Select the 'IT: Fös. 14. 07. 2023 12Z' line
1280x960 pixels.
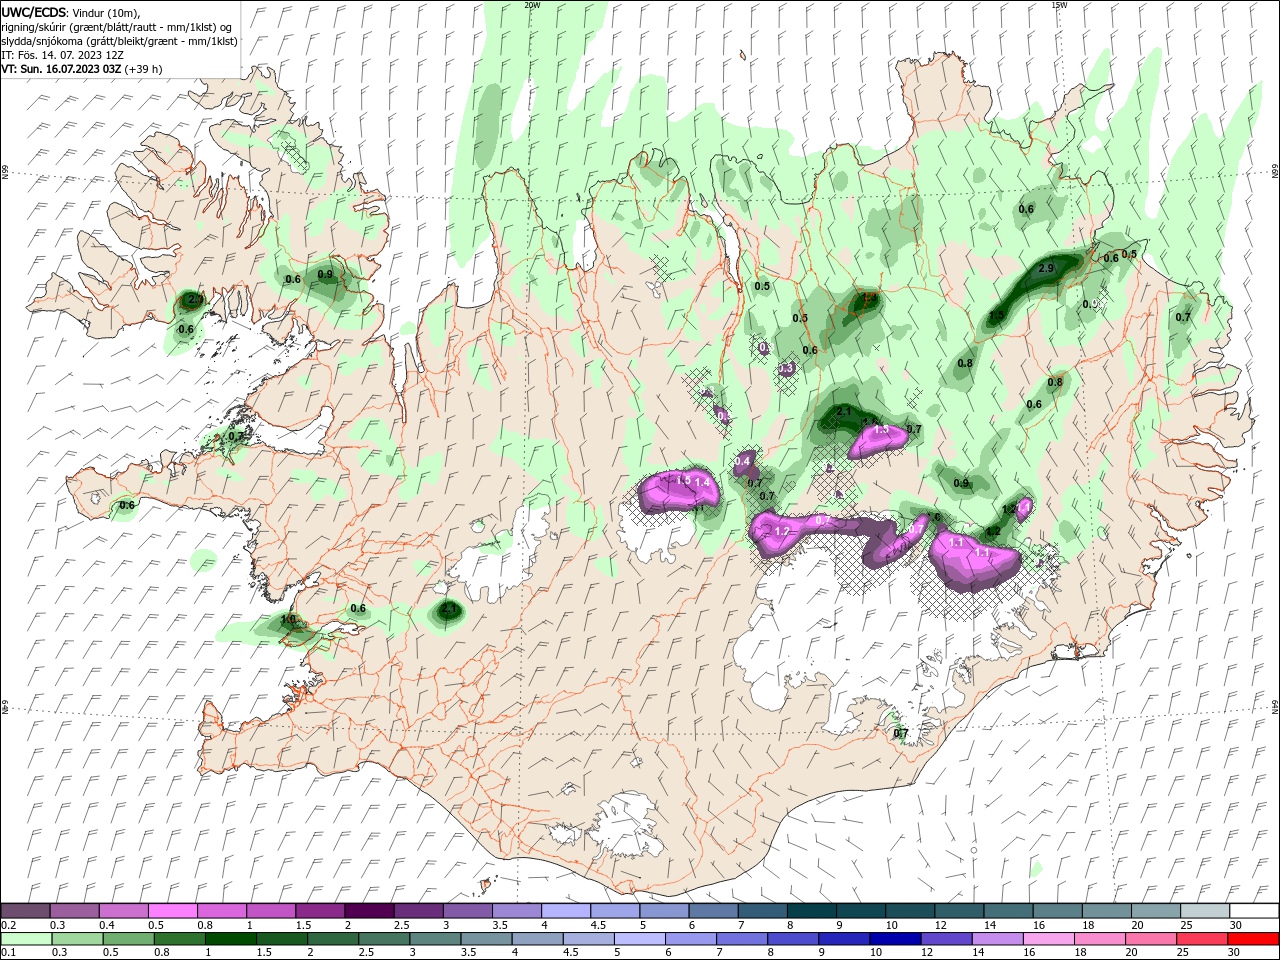click(63, 55)
